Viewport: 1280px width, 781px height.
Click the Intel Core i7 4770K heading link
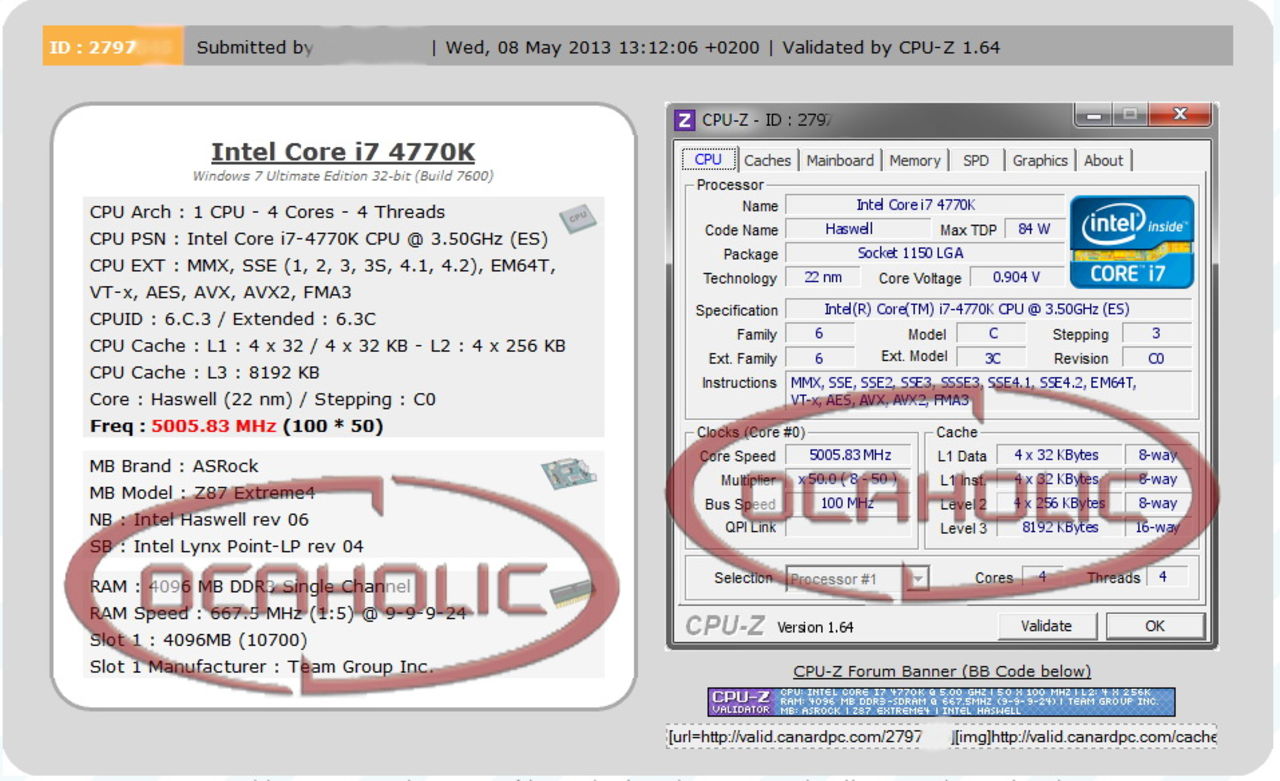pyautogui.click(x=342, y=151)
